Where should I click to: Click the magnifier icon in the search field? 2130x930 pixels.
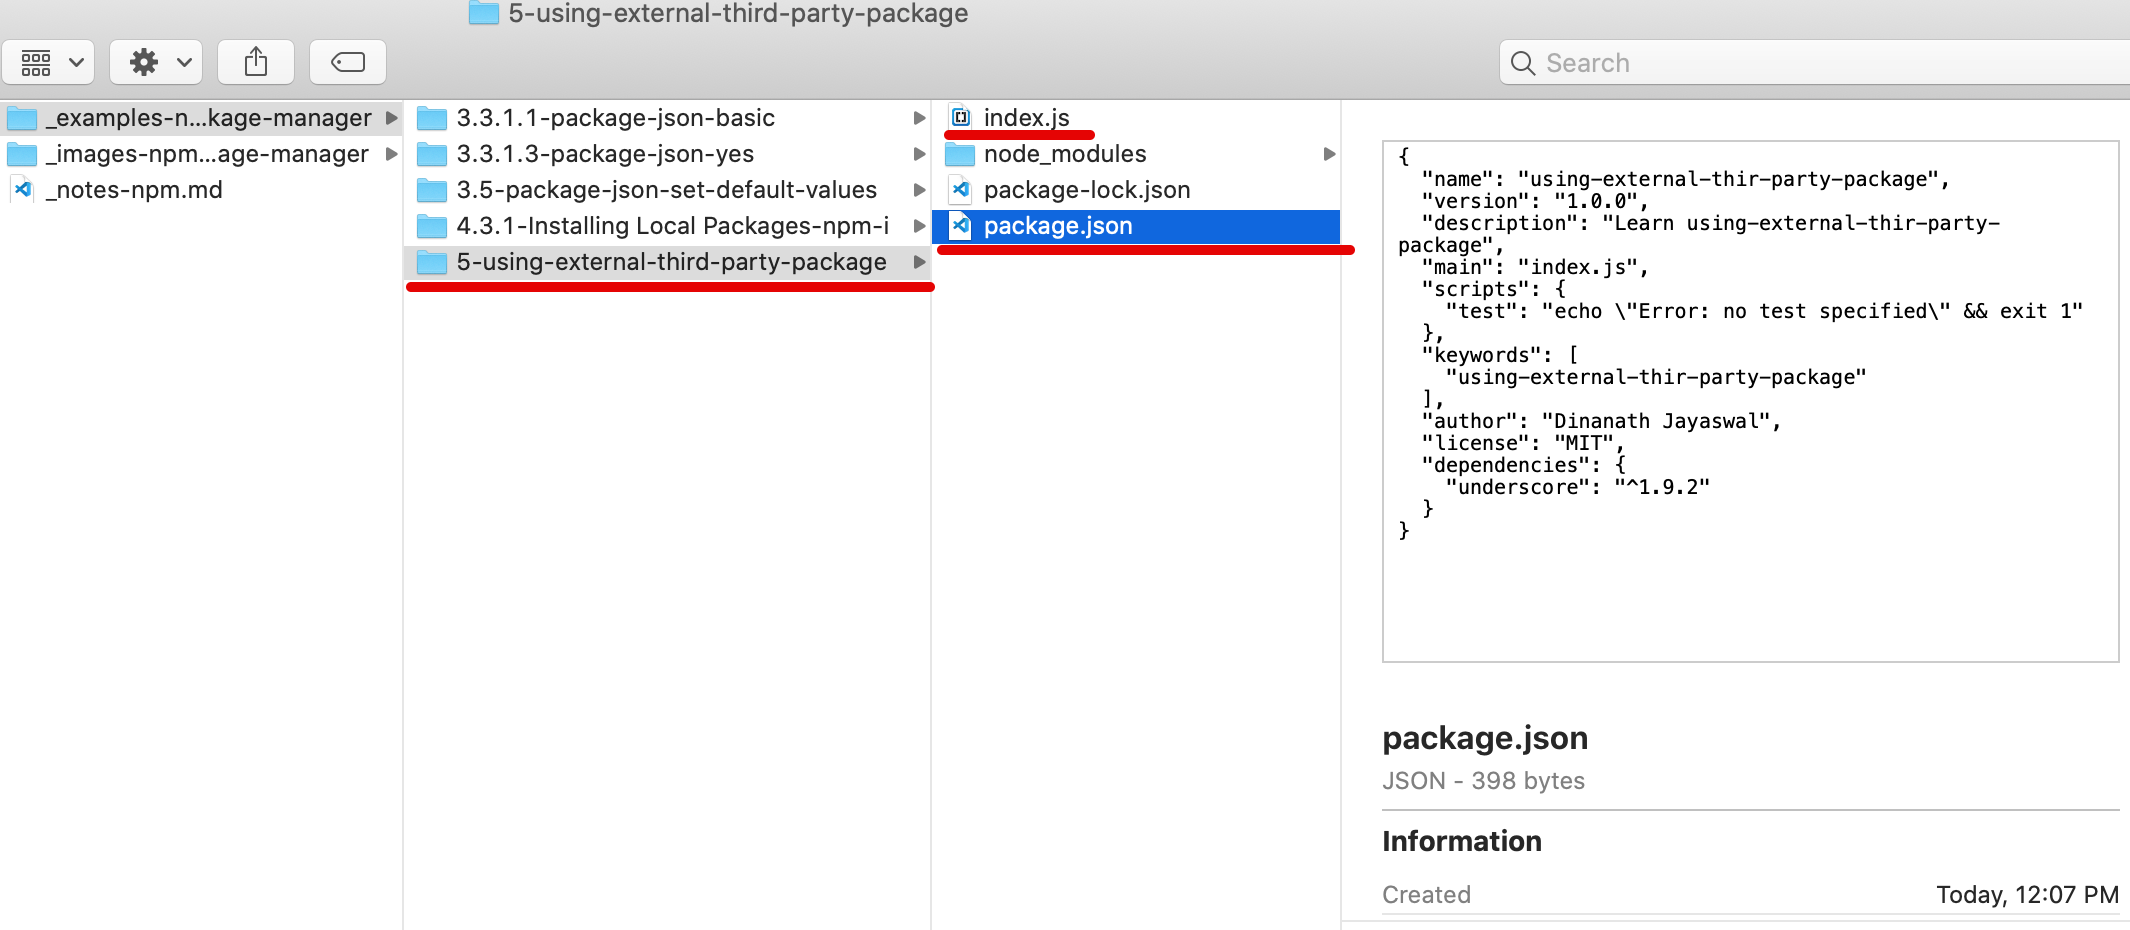pos(1523,62)
